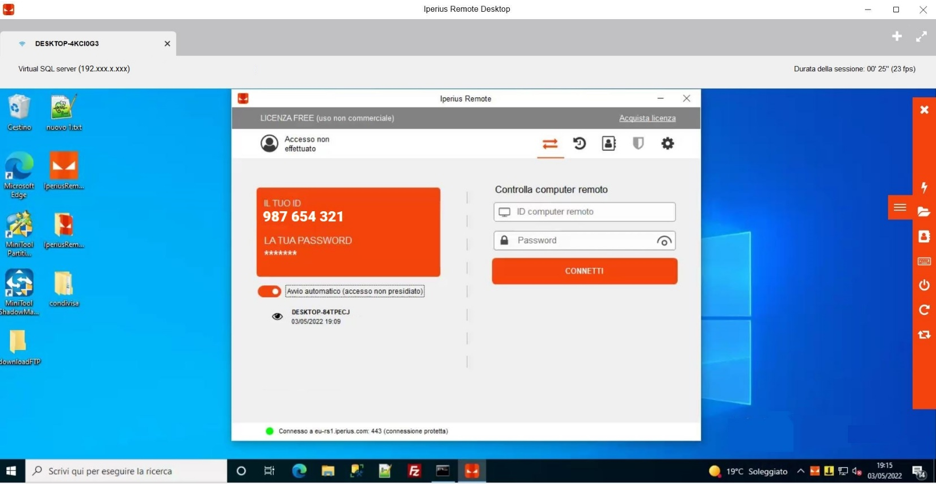Click the Acquista licenza link

[647, 118]
